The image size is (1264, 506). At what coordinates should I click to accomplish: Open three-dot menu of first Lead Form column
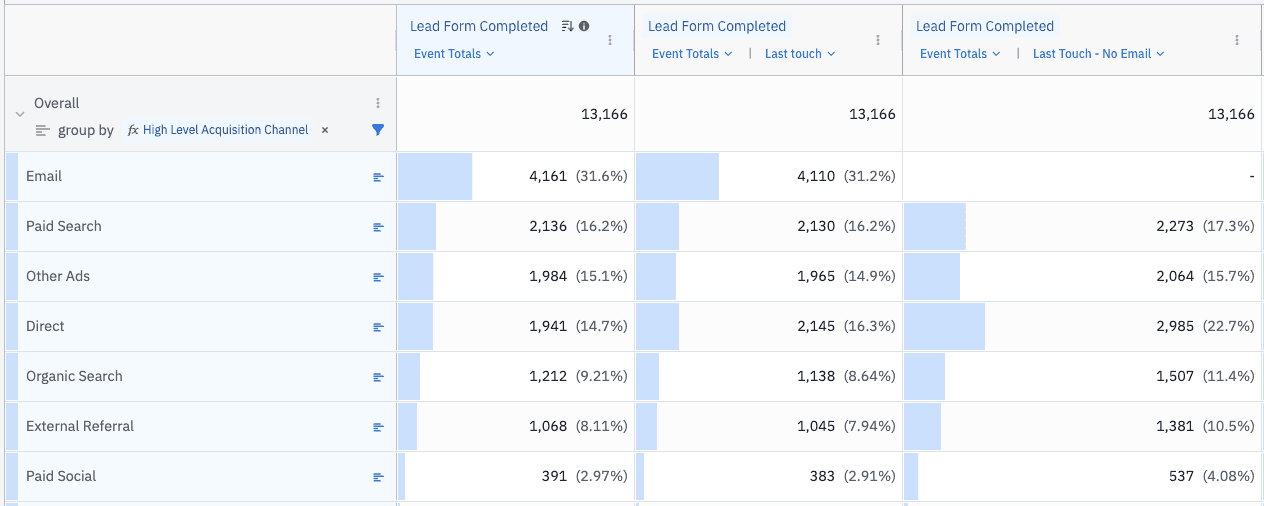[x=610, y=40]
